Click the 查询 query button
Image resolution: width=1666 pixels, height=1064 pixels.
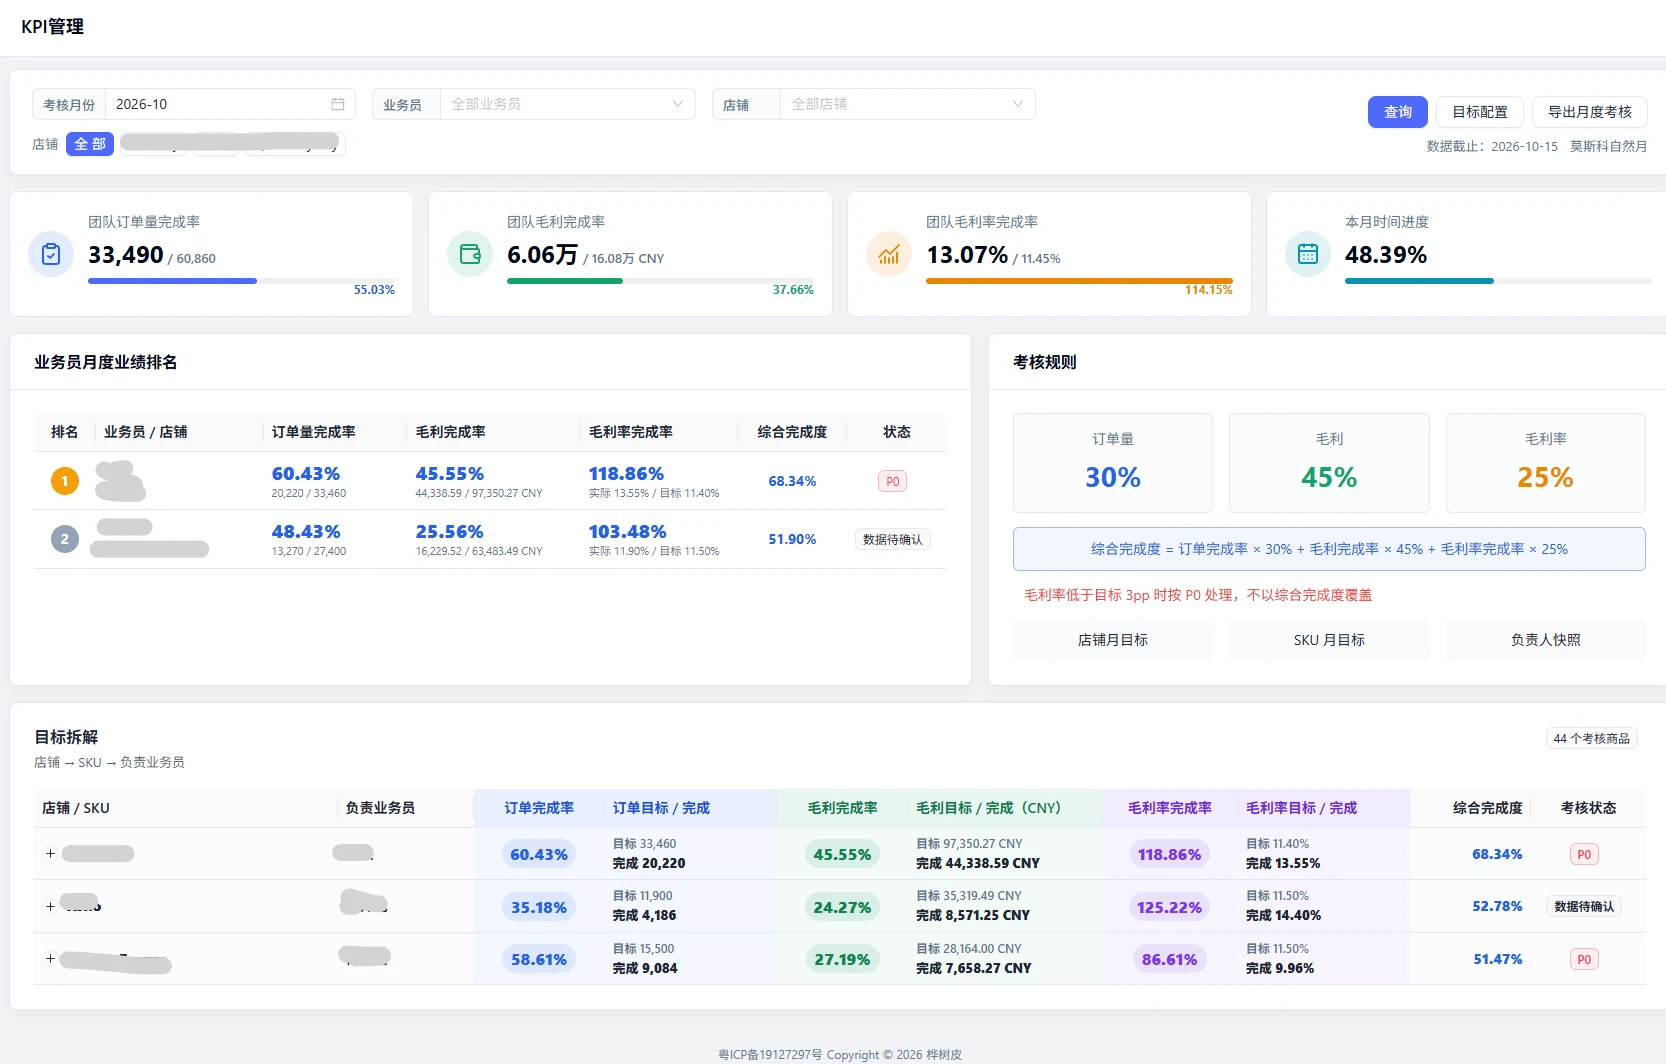(1398, 112)
